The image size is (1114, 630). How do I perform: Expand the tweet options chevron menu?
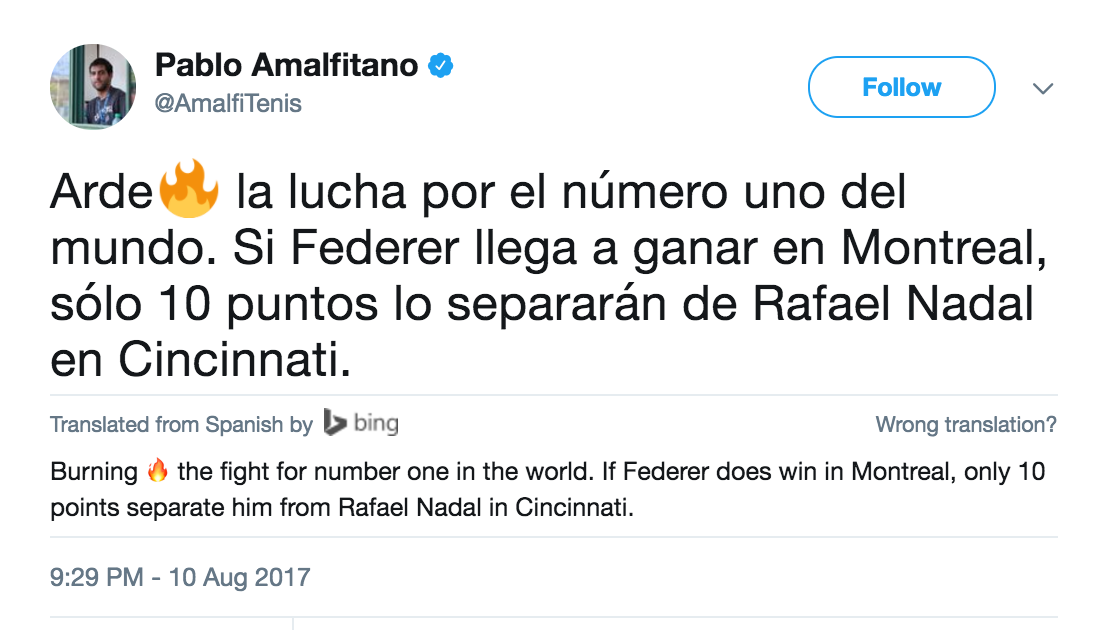[x=1043, y=89]
